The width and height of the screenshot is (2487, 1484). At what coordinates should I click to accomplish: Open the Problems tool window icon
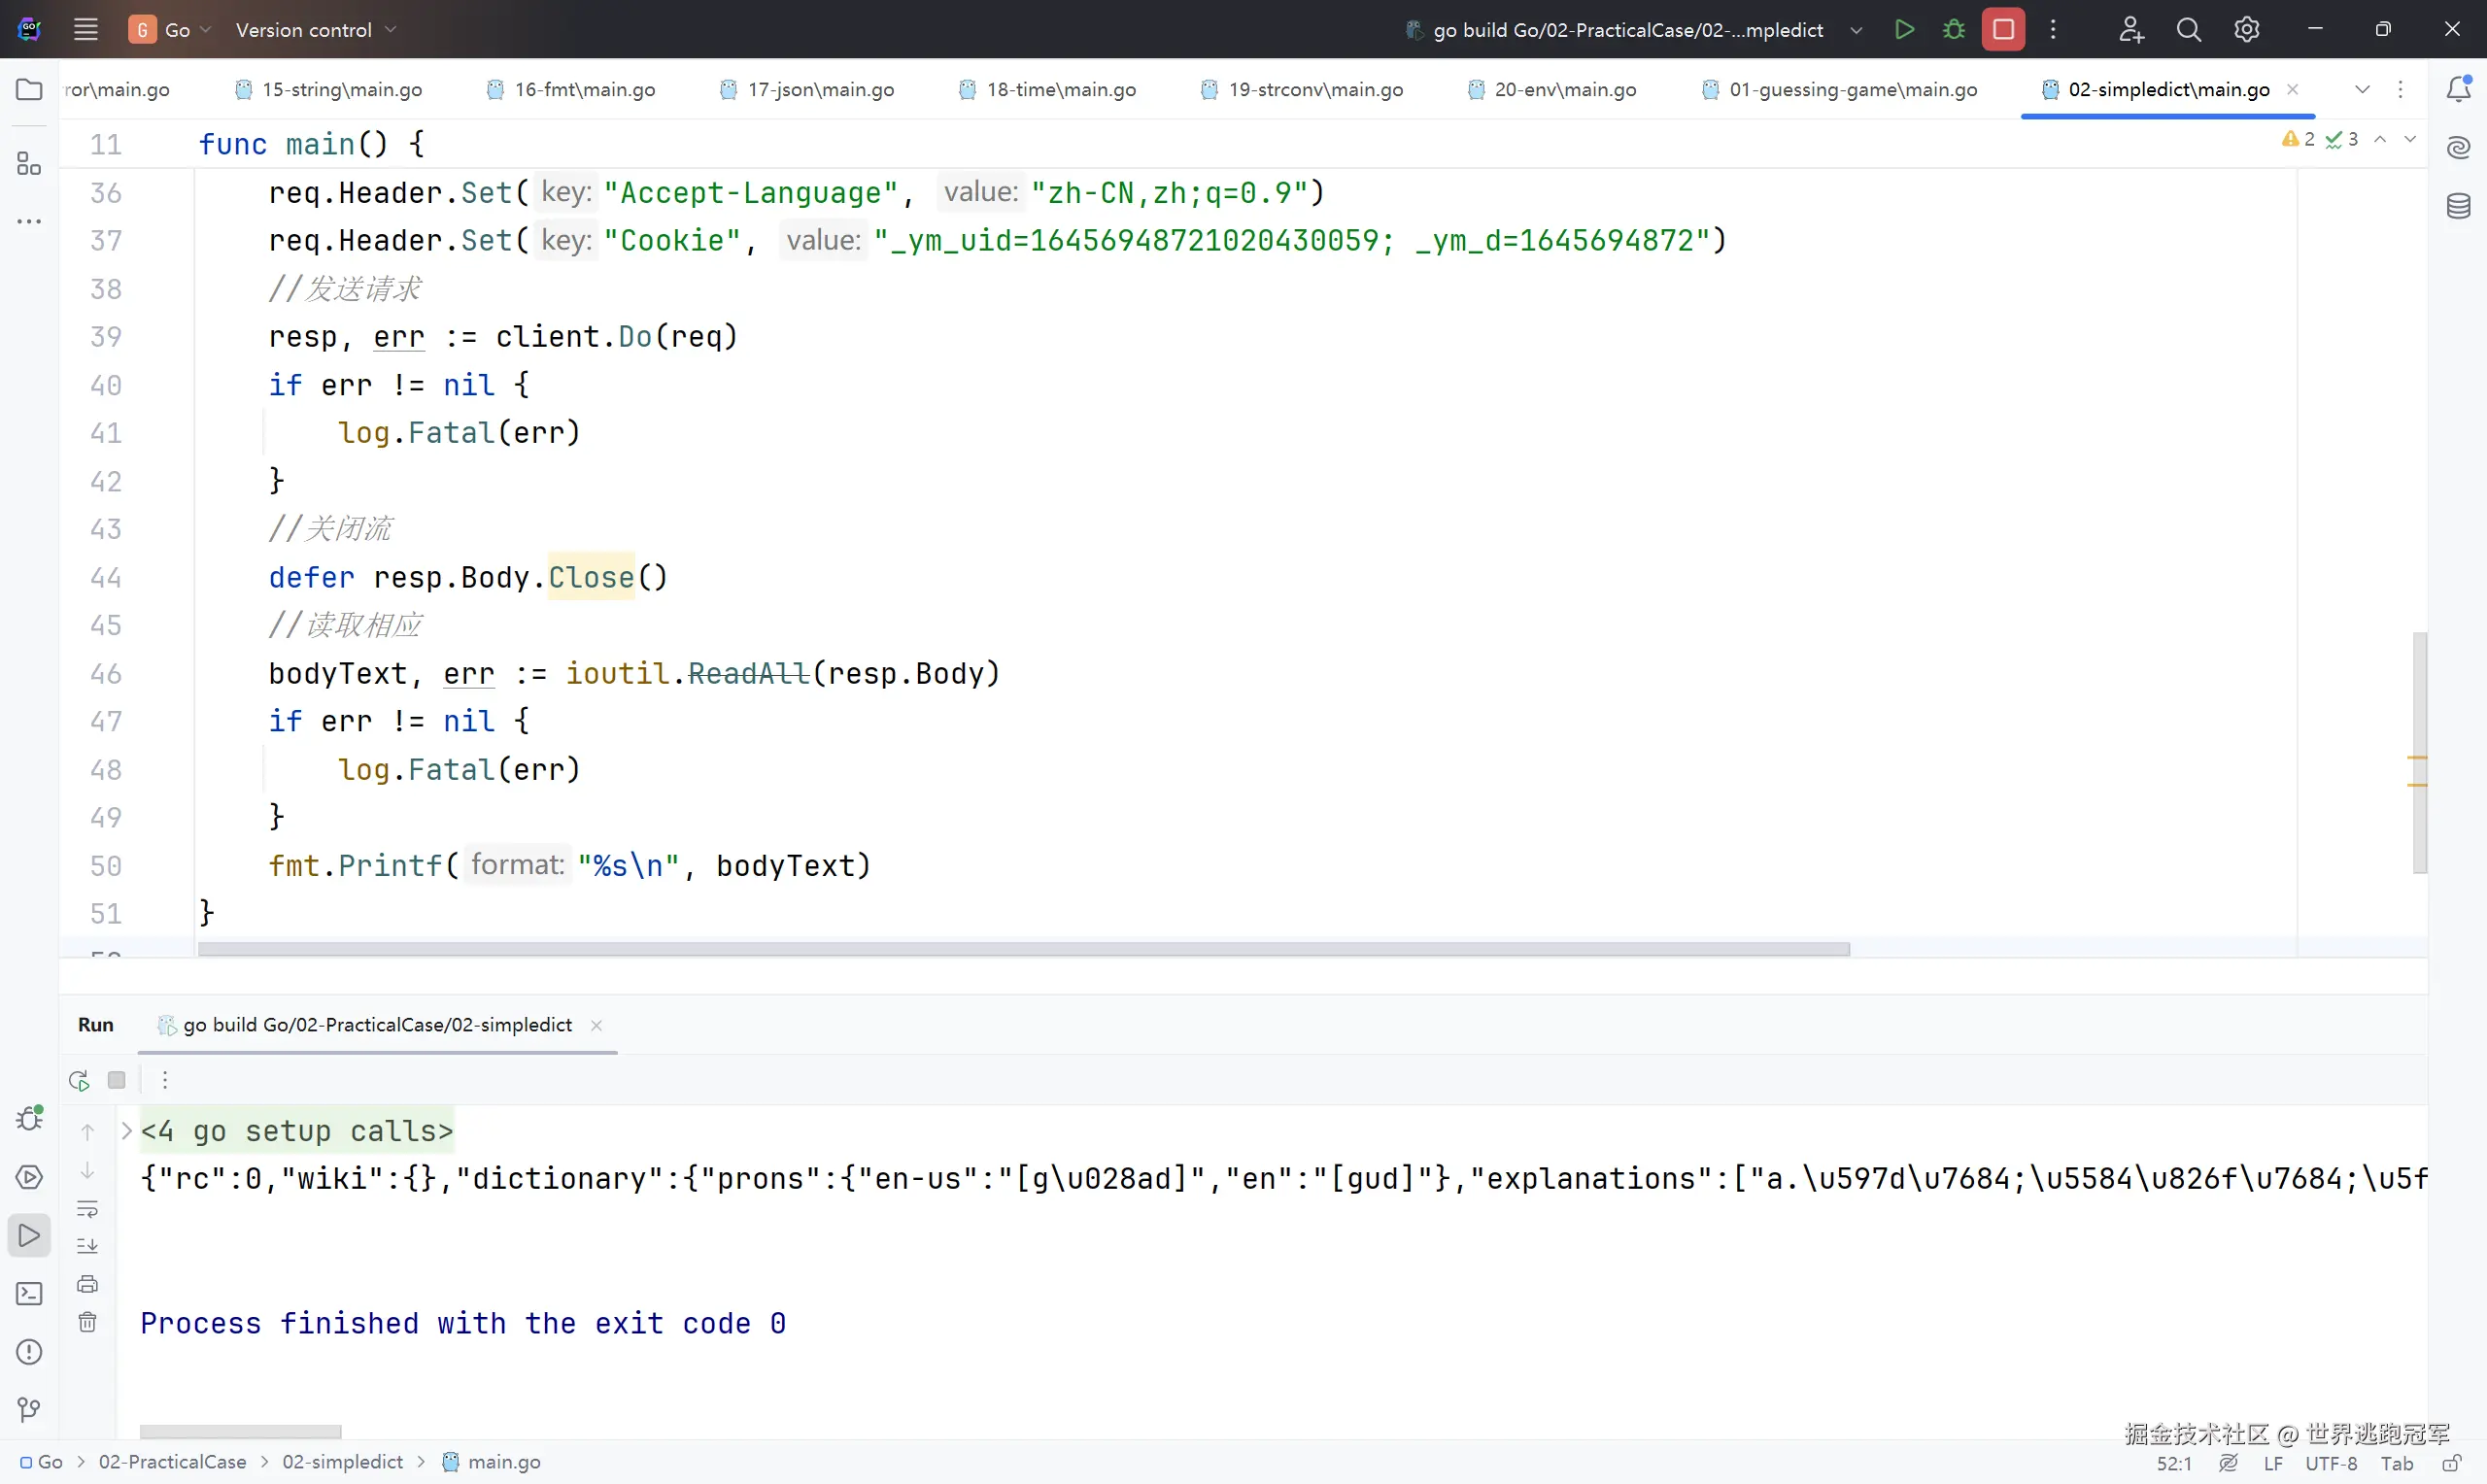(29, 1352)
